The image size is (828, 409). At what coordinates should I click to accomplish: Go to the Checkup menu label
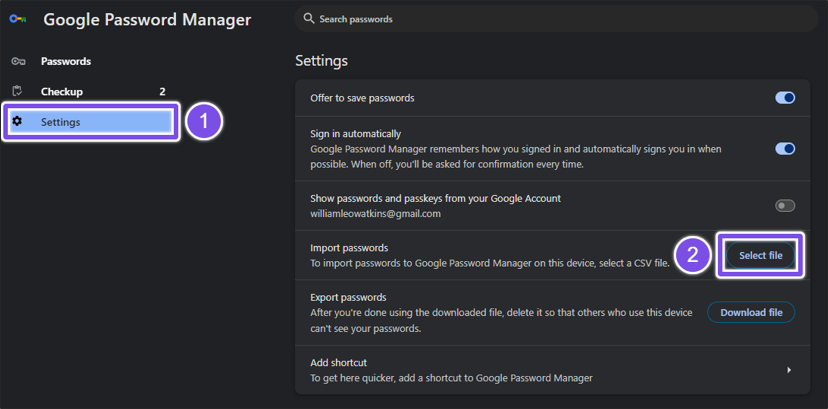(62, 92)
